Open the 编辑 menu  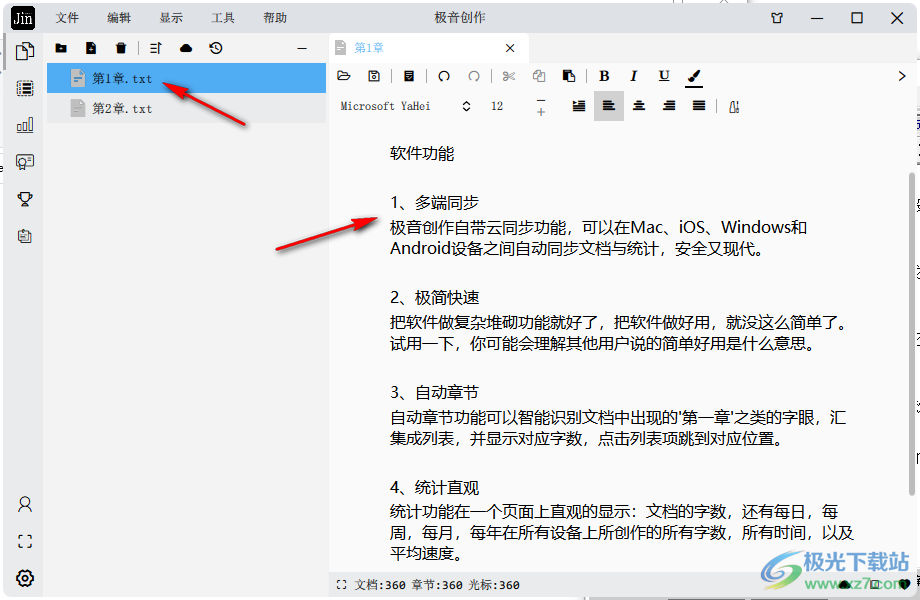click(x=119, y=18)
